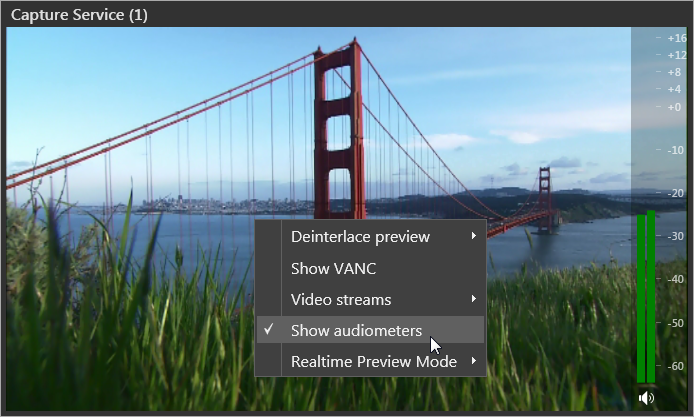Click the left green audio meter bar
Viewport: 695px width, 418px height.
(641, 299)
